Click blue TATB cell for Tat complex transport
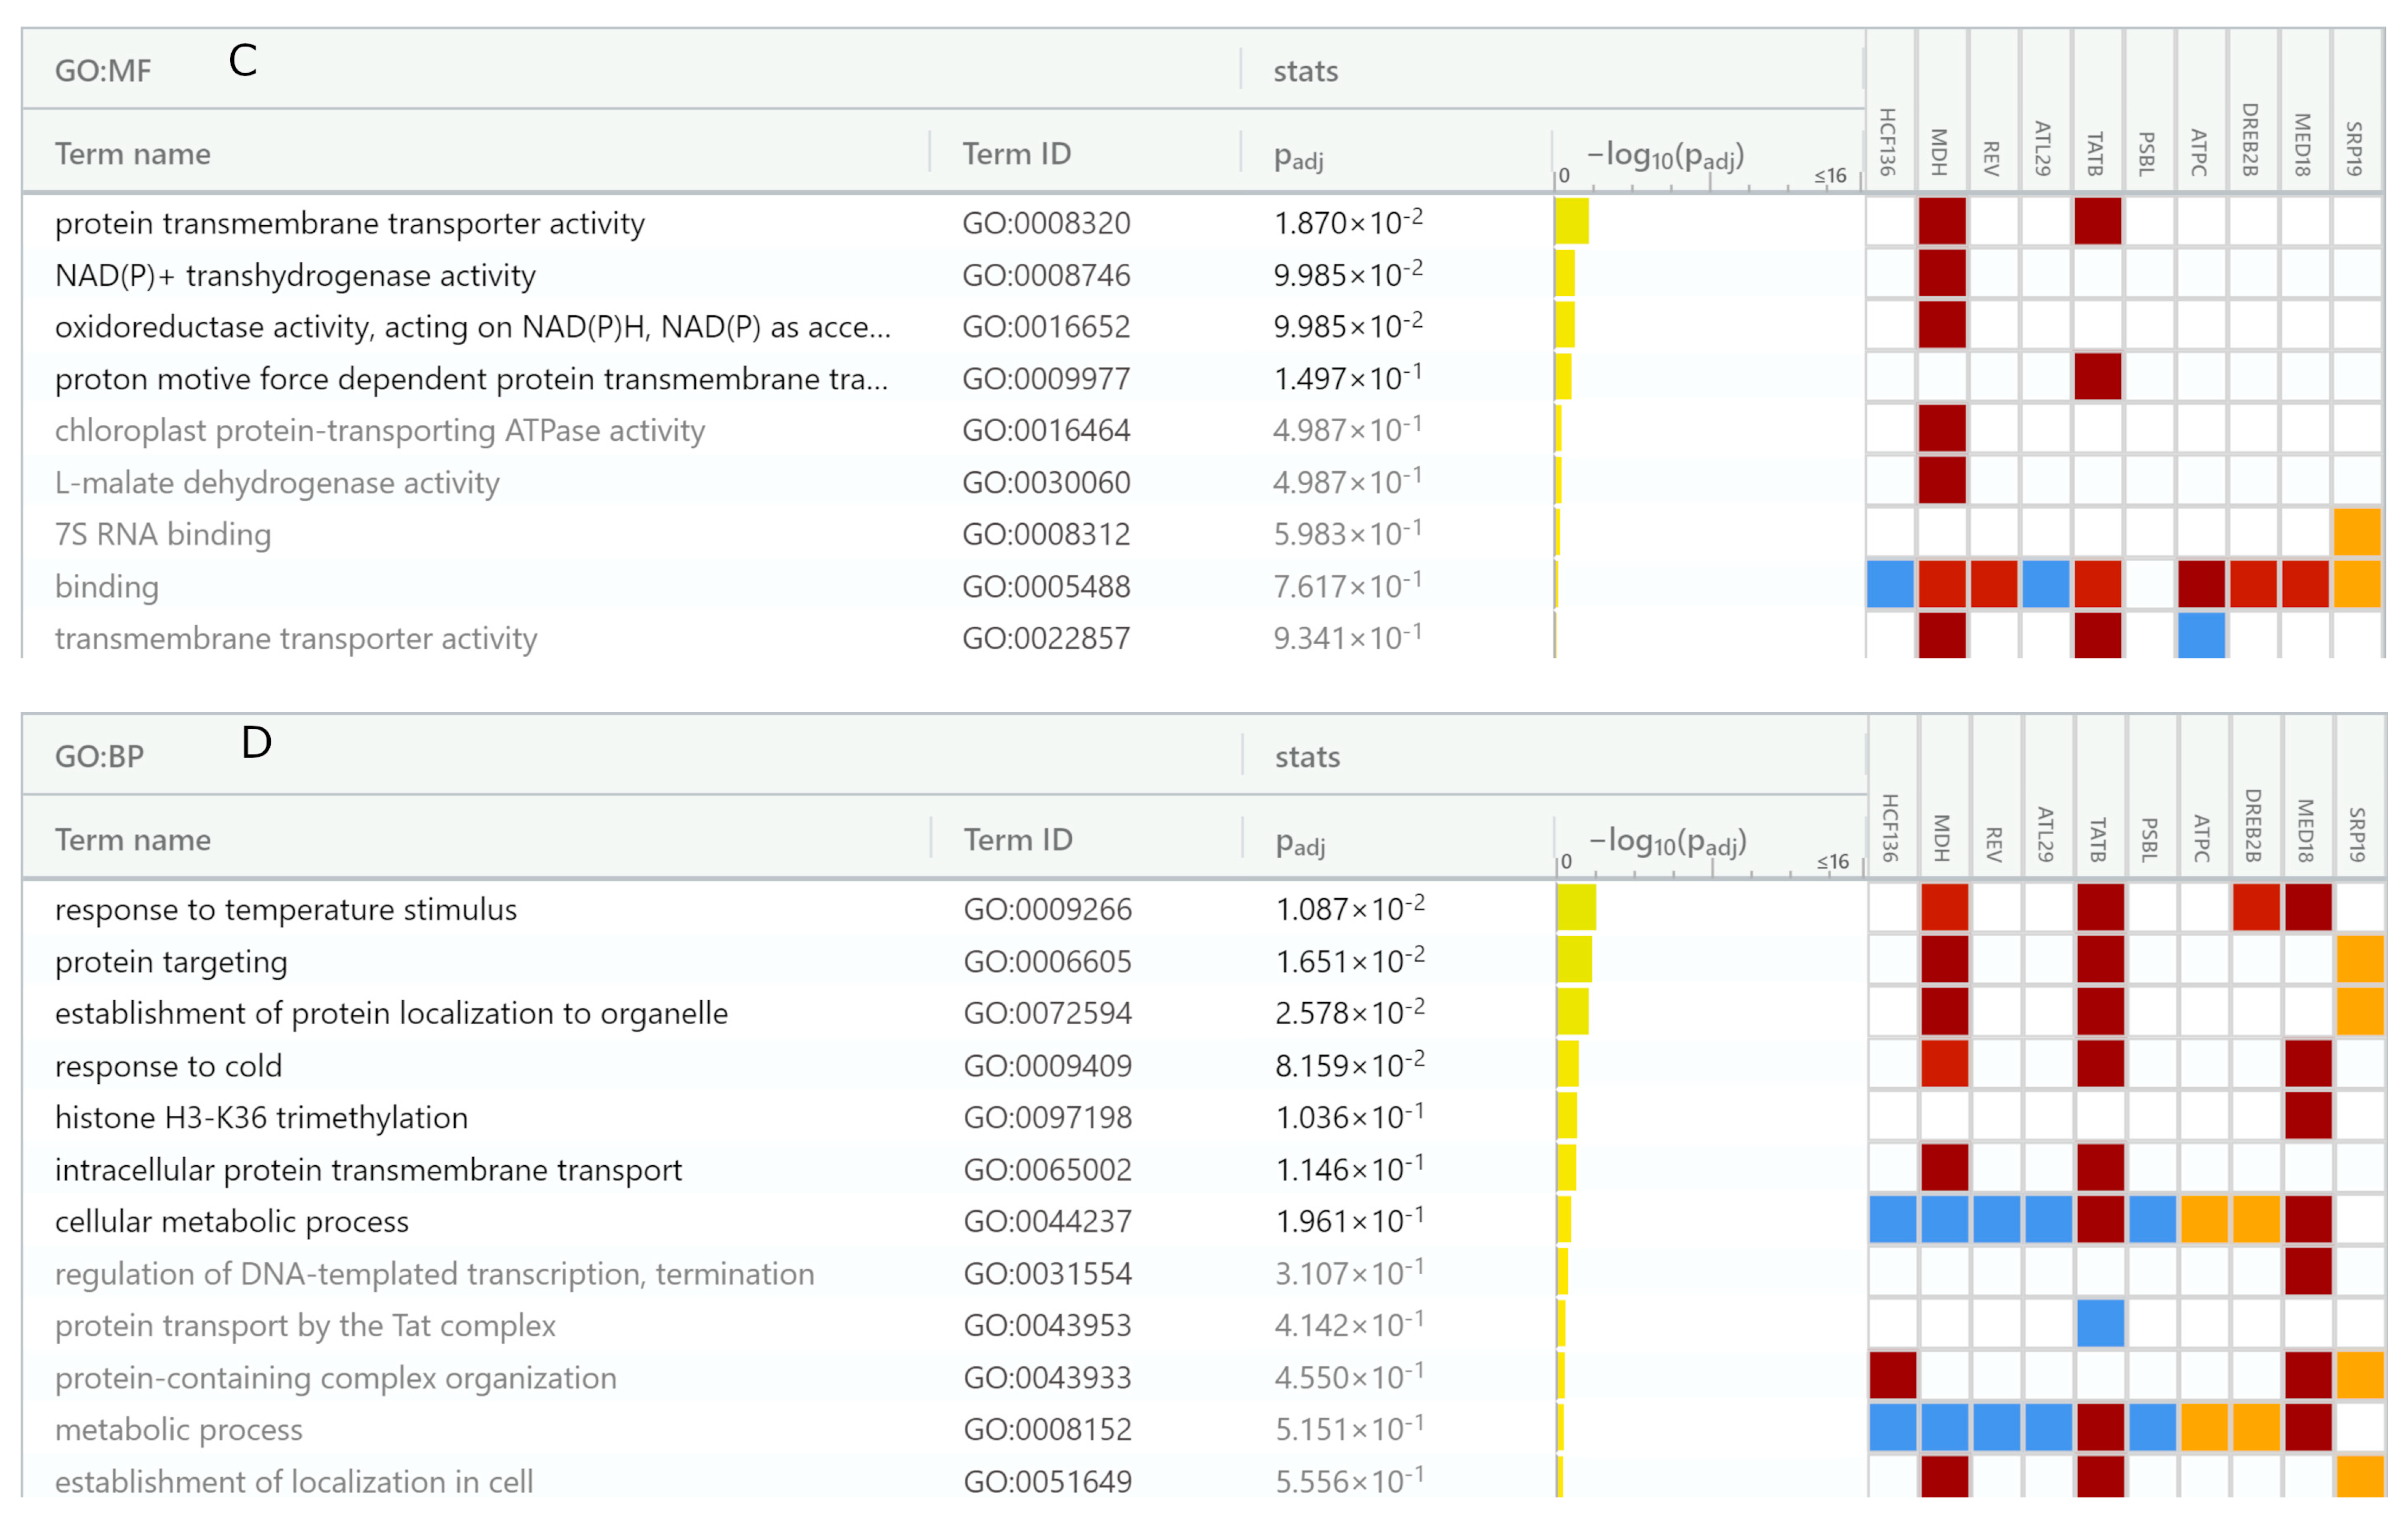Viewport: 2408px width, 1524px height. coord(2100,1323)
